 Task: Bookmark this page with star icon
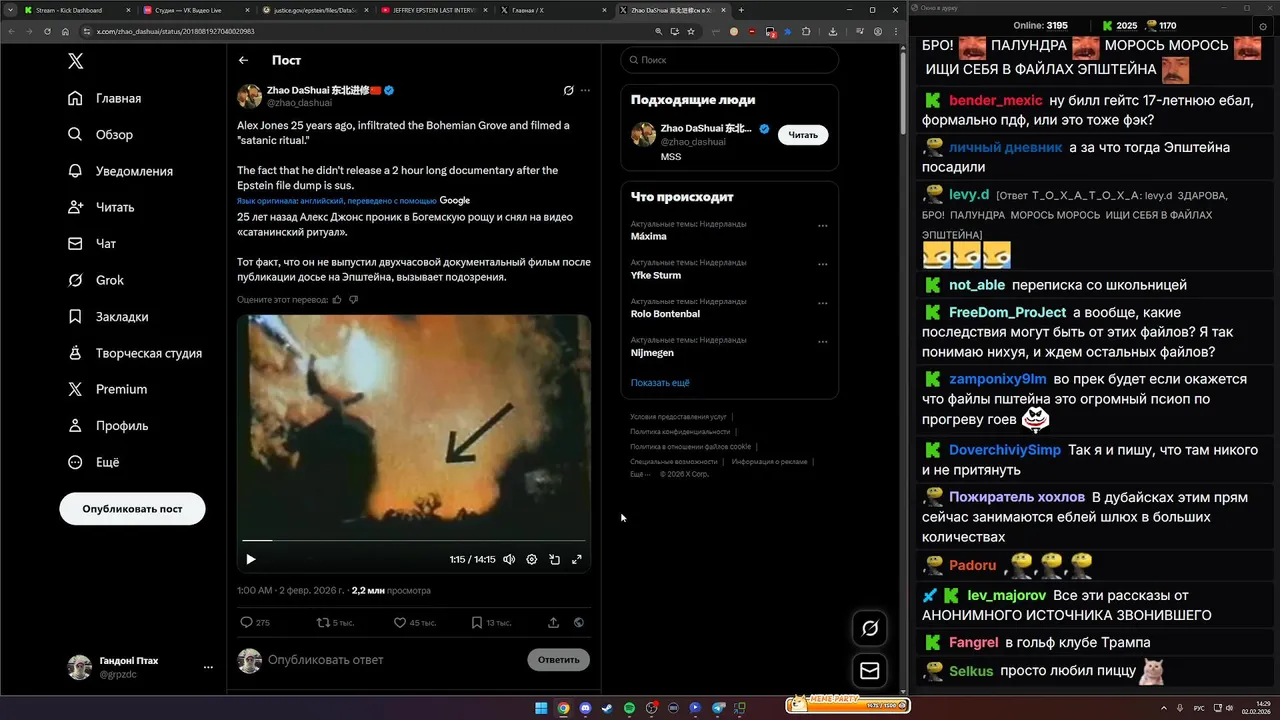click(x=691, y=31)
